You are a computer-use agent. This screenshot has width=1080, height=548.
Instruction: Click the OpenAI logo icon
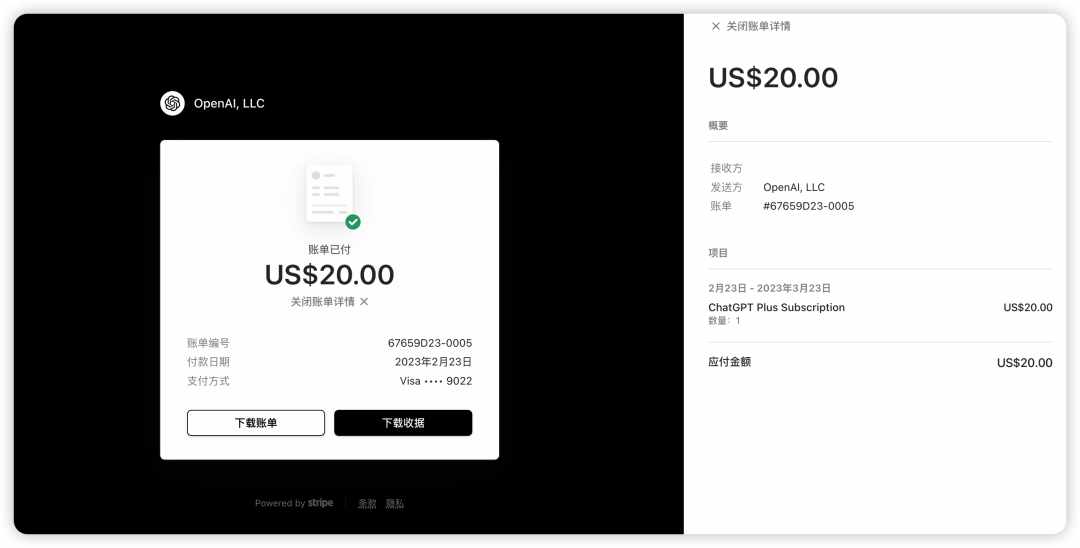172,103
